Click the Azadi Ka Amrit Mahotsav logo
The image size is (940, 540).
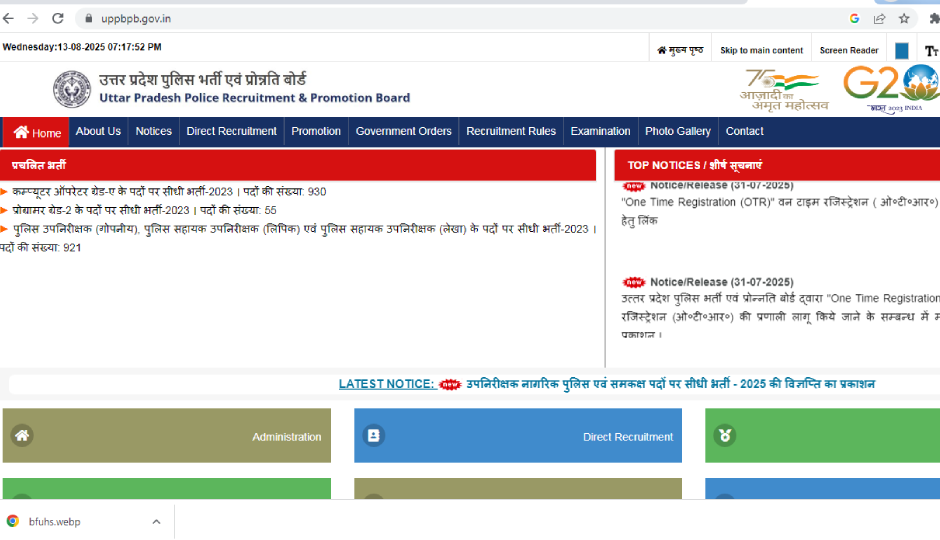point(785,90)
